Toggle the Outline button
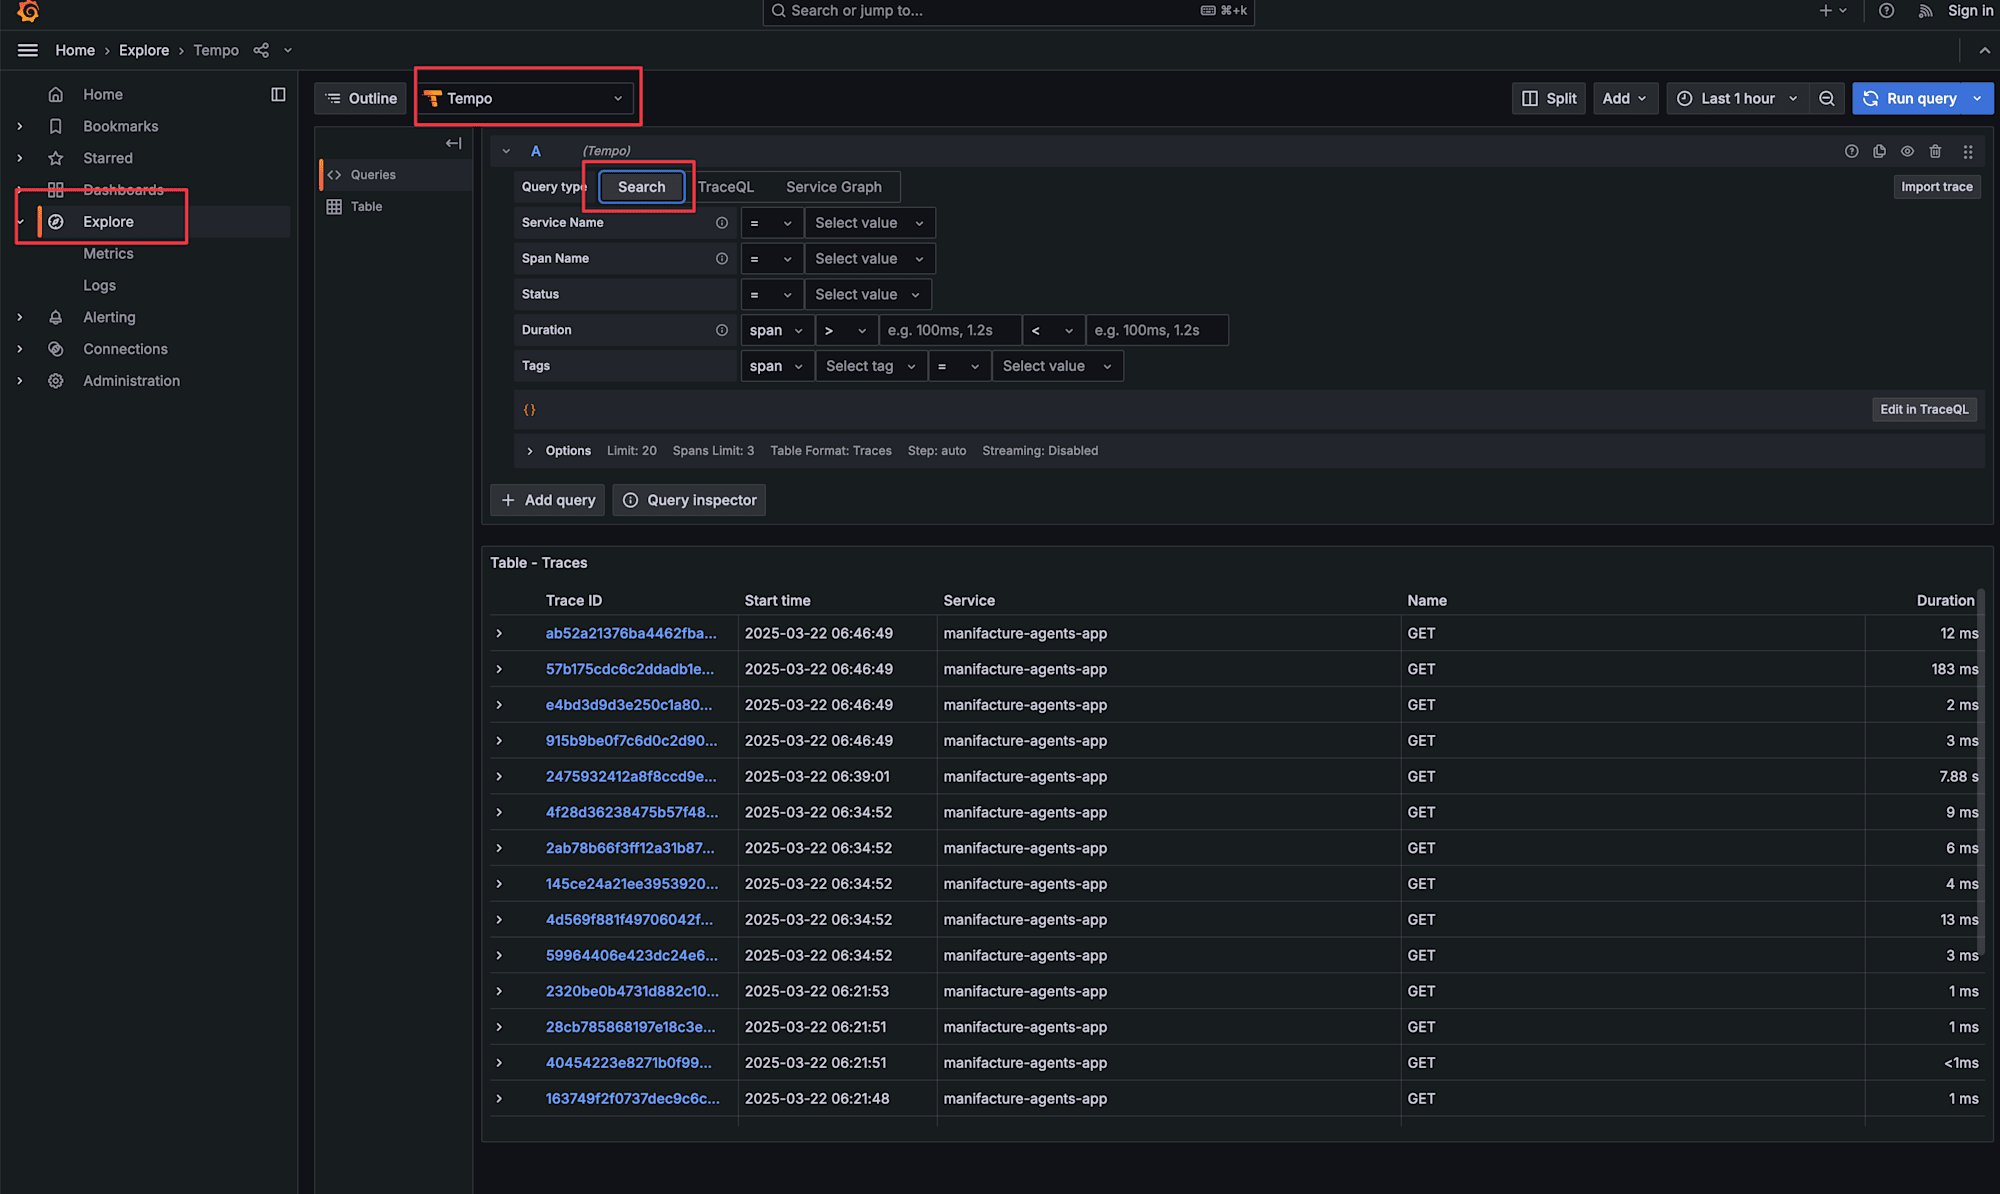Image resolution: width=2000 pixels, height=1194 pixels. 361,98
